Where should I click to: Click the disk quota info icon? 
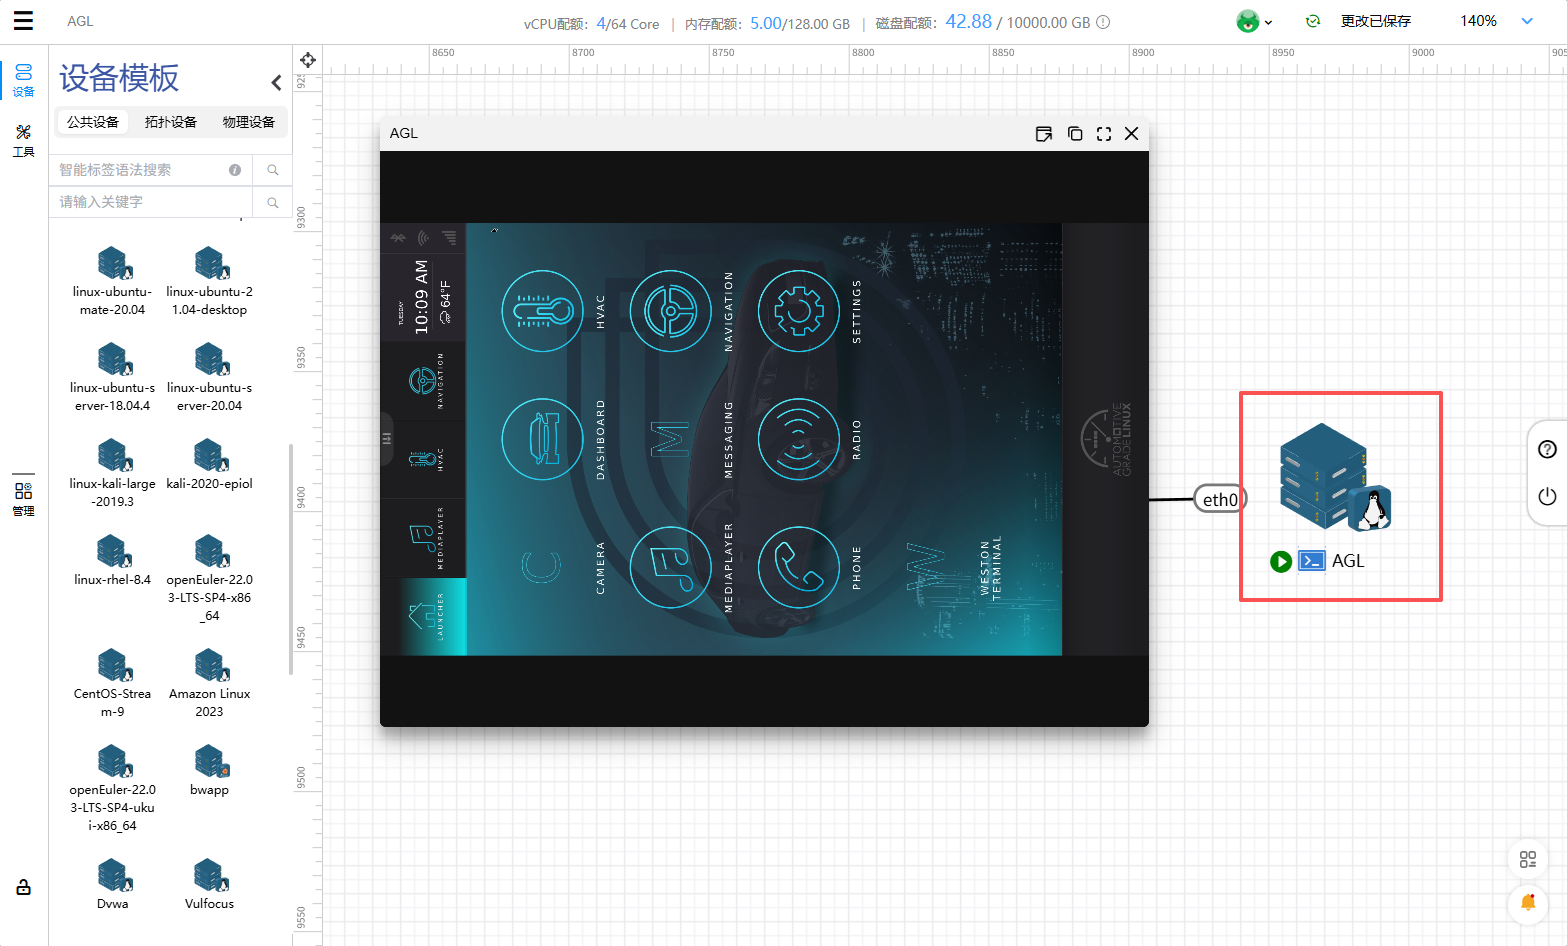point(1103,22)
